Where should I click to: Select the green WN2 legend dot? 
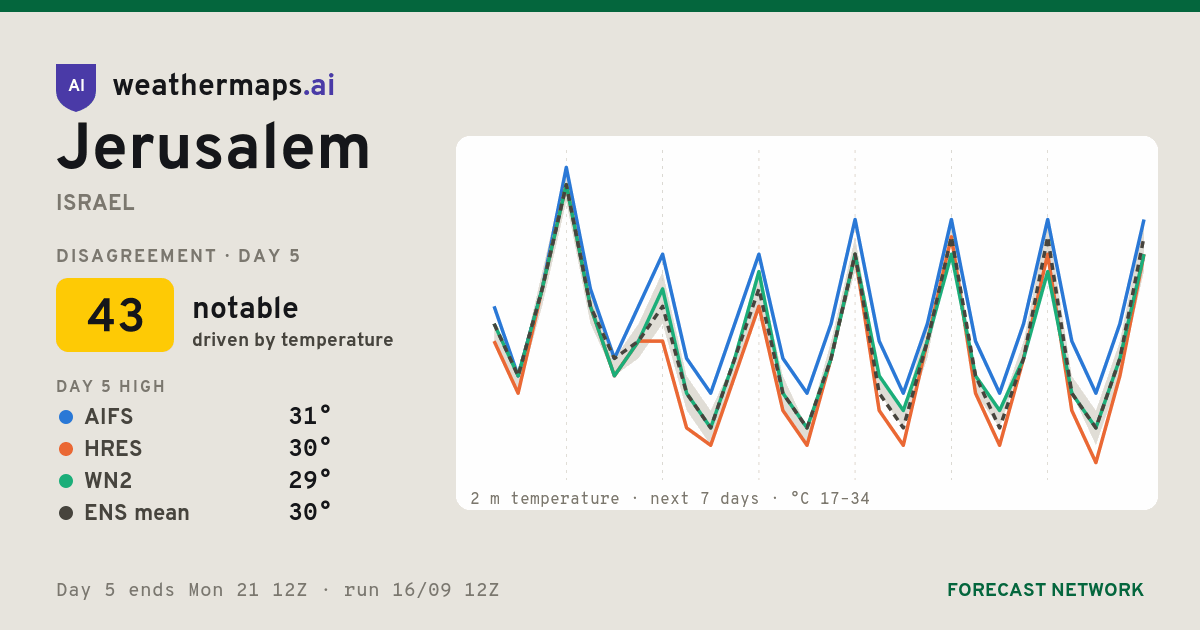click(66, 481)
